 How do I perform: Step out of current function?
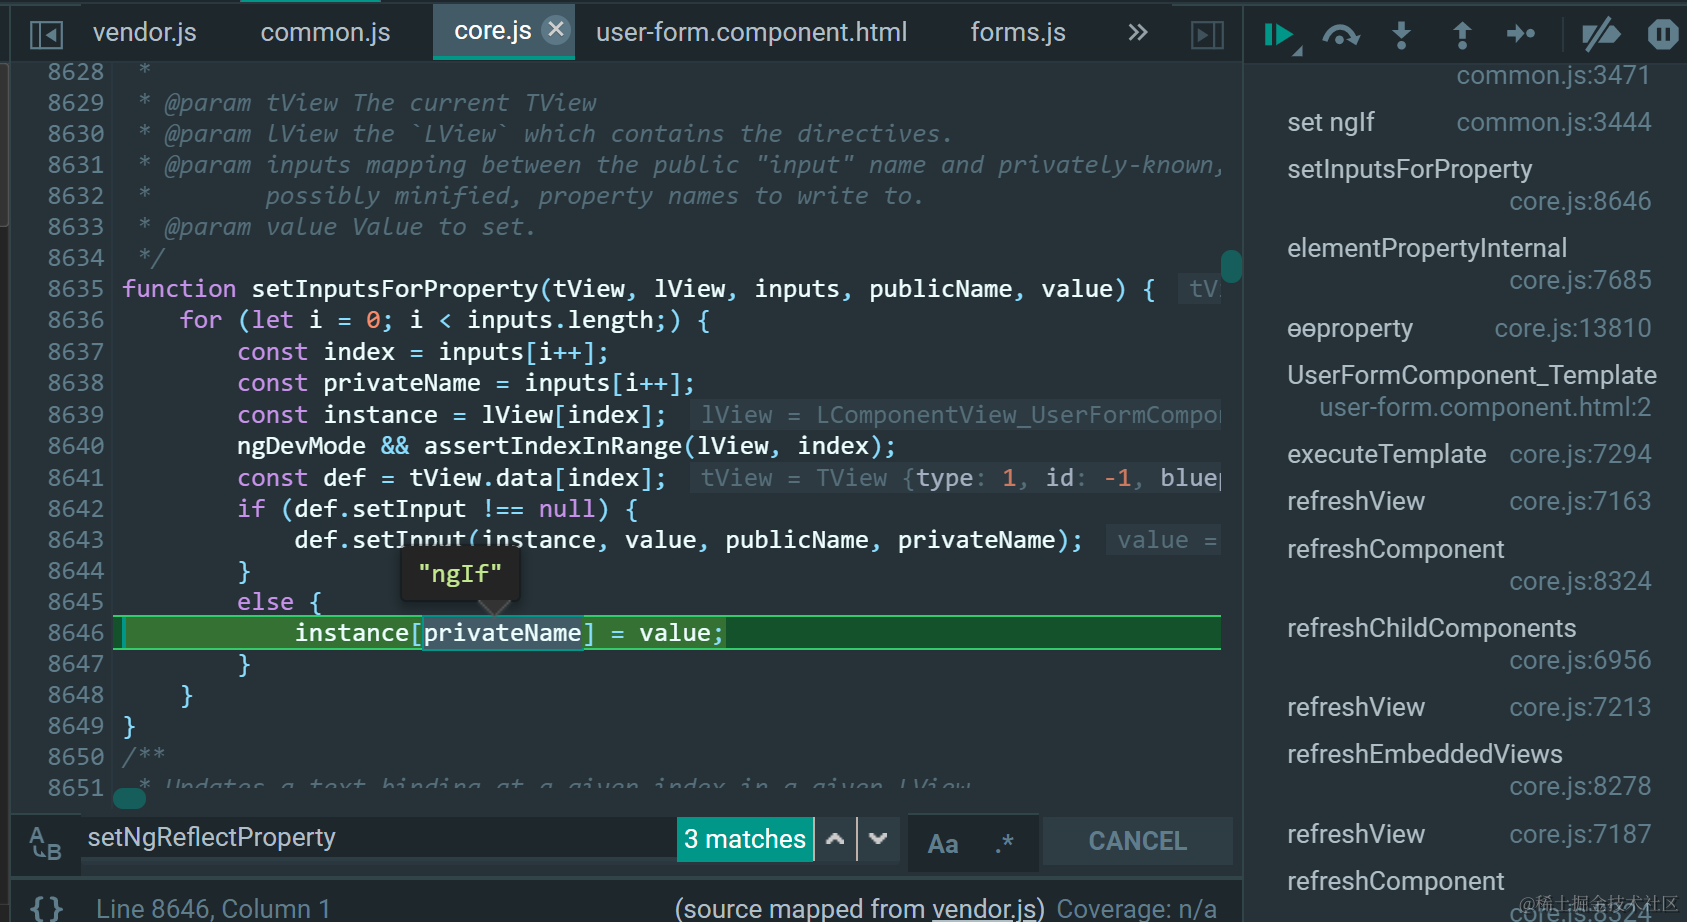(x=1461, y=36)
